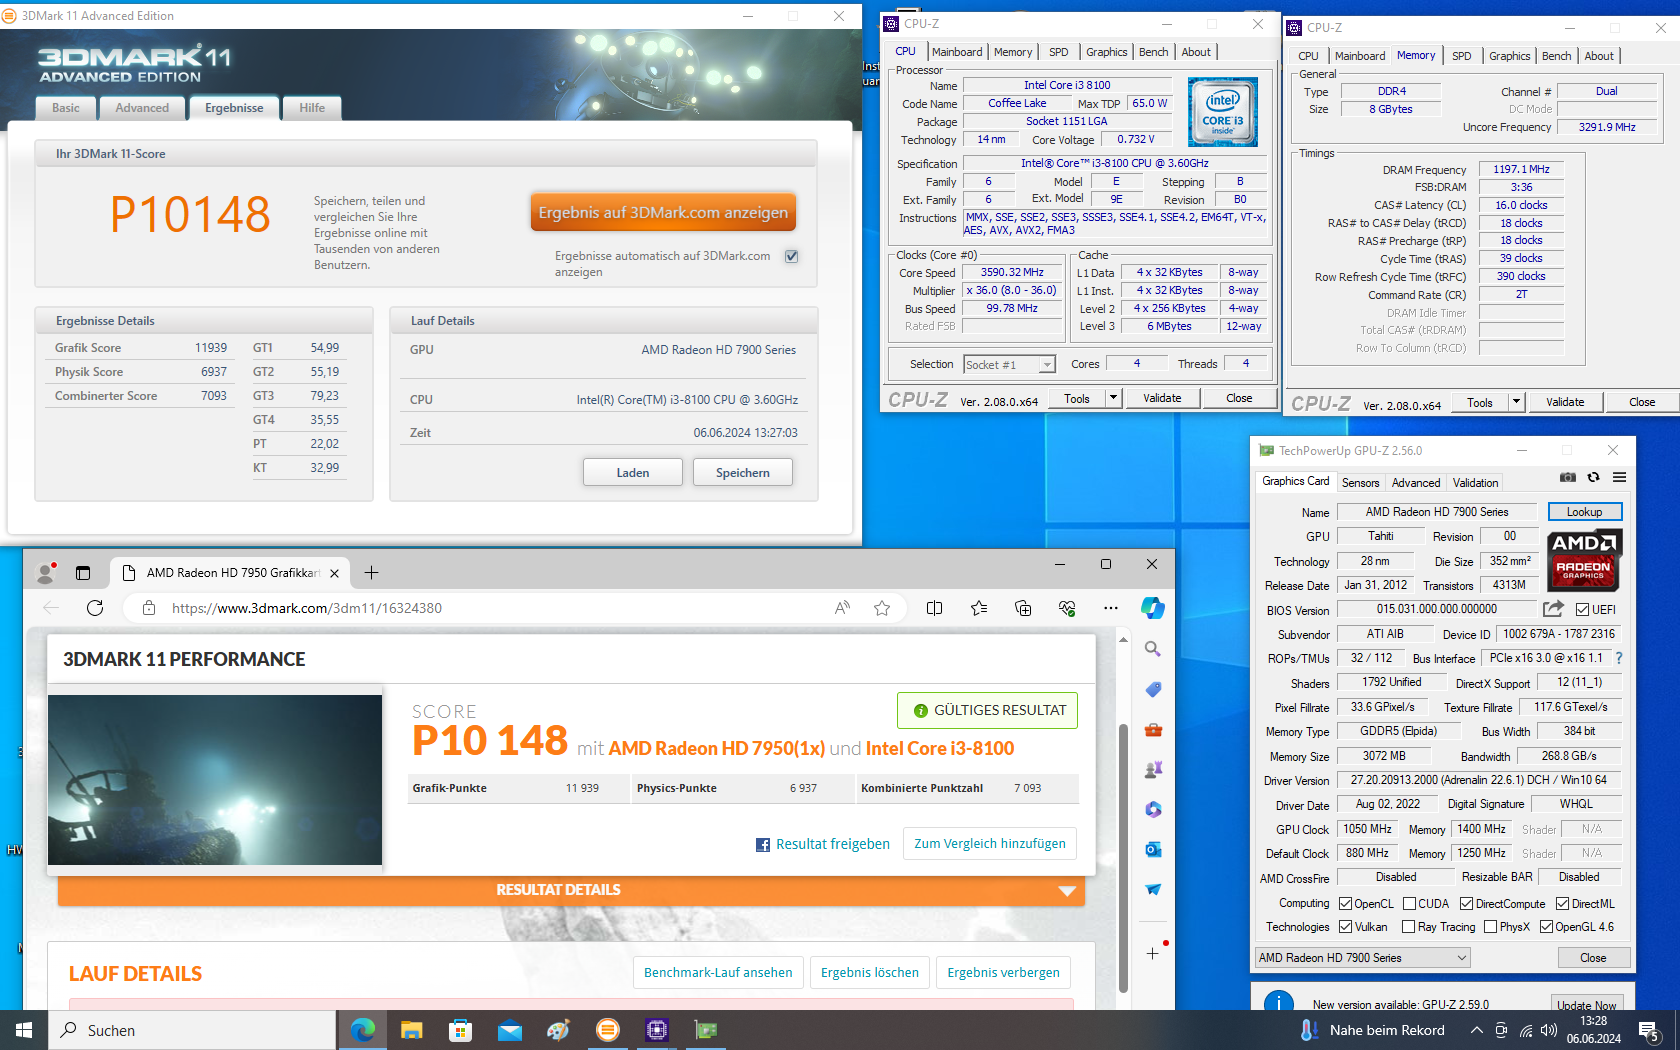Open Microsoft Store from the taskbar
The height and width of the screenshot is (1050, 1680).
[460, 1030]
